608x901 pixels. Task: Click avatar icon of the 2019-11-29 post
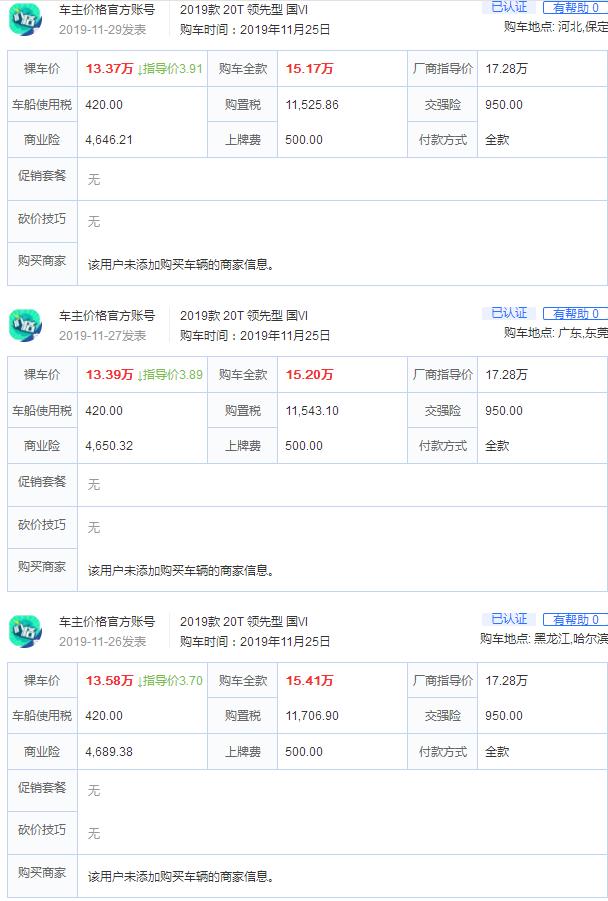(25, 19)
